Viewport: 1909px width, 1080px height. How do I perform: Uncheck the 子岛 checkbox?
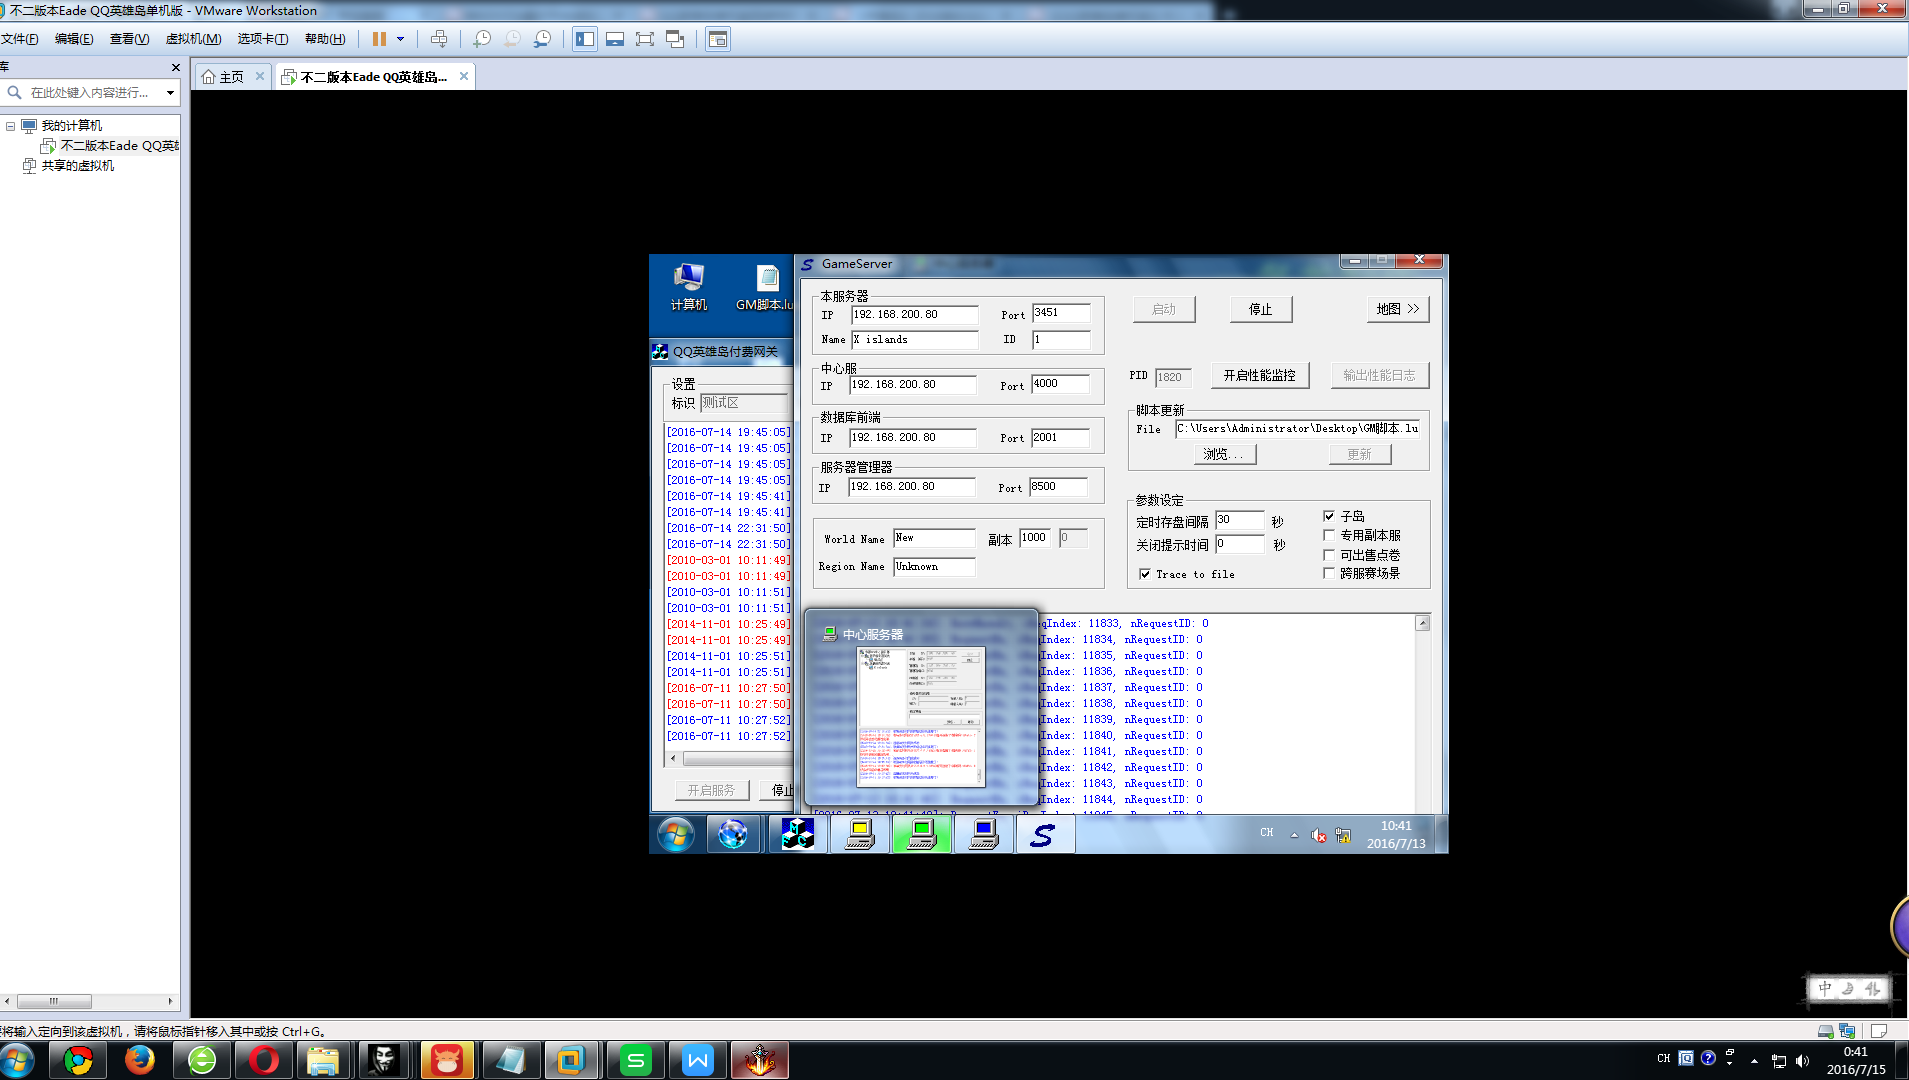pos(1329,516)
